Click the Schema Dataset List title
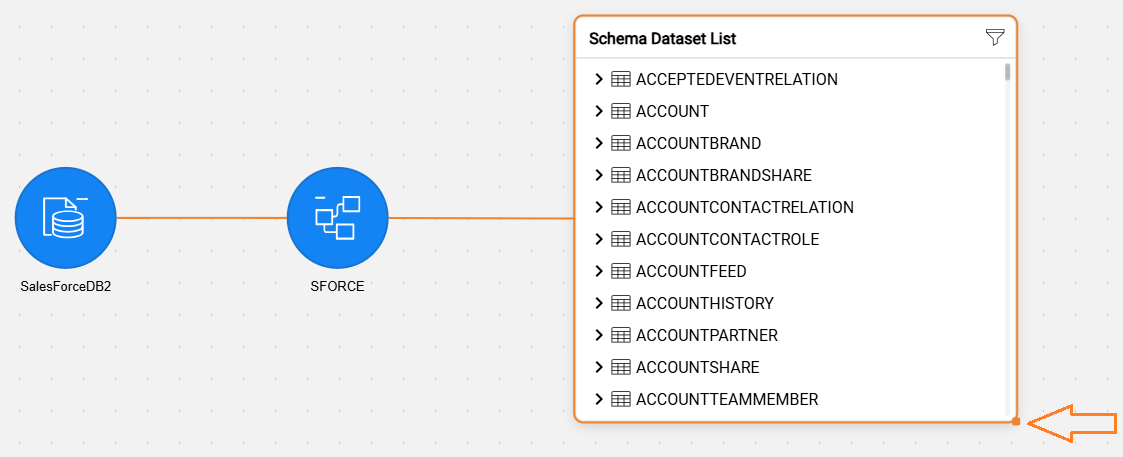The image size is (1123, 457). coord(662,39)
